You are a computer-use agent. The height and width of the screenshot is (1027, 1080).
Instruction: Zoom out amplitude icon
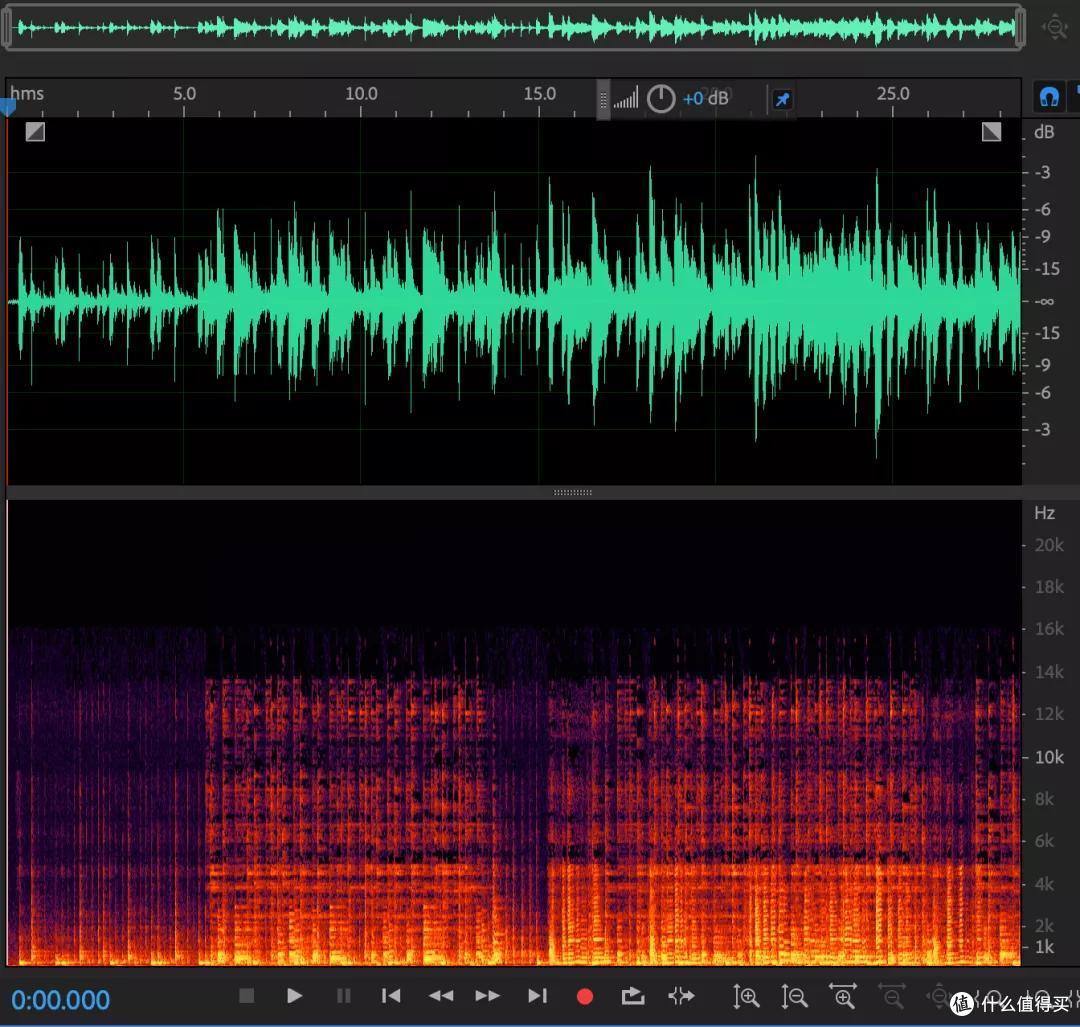click(794, 997)
